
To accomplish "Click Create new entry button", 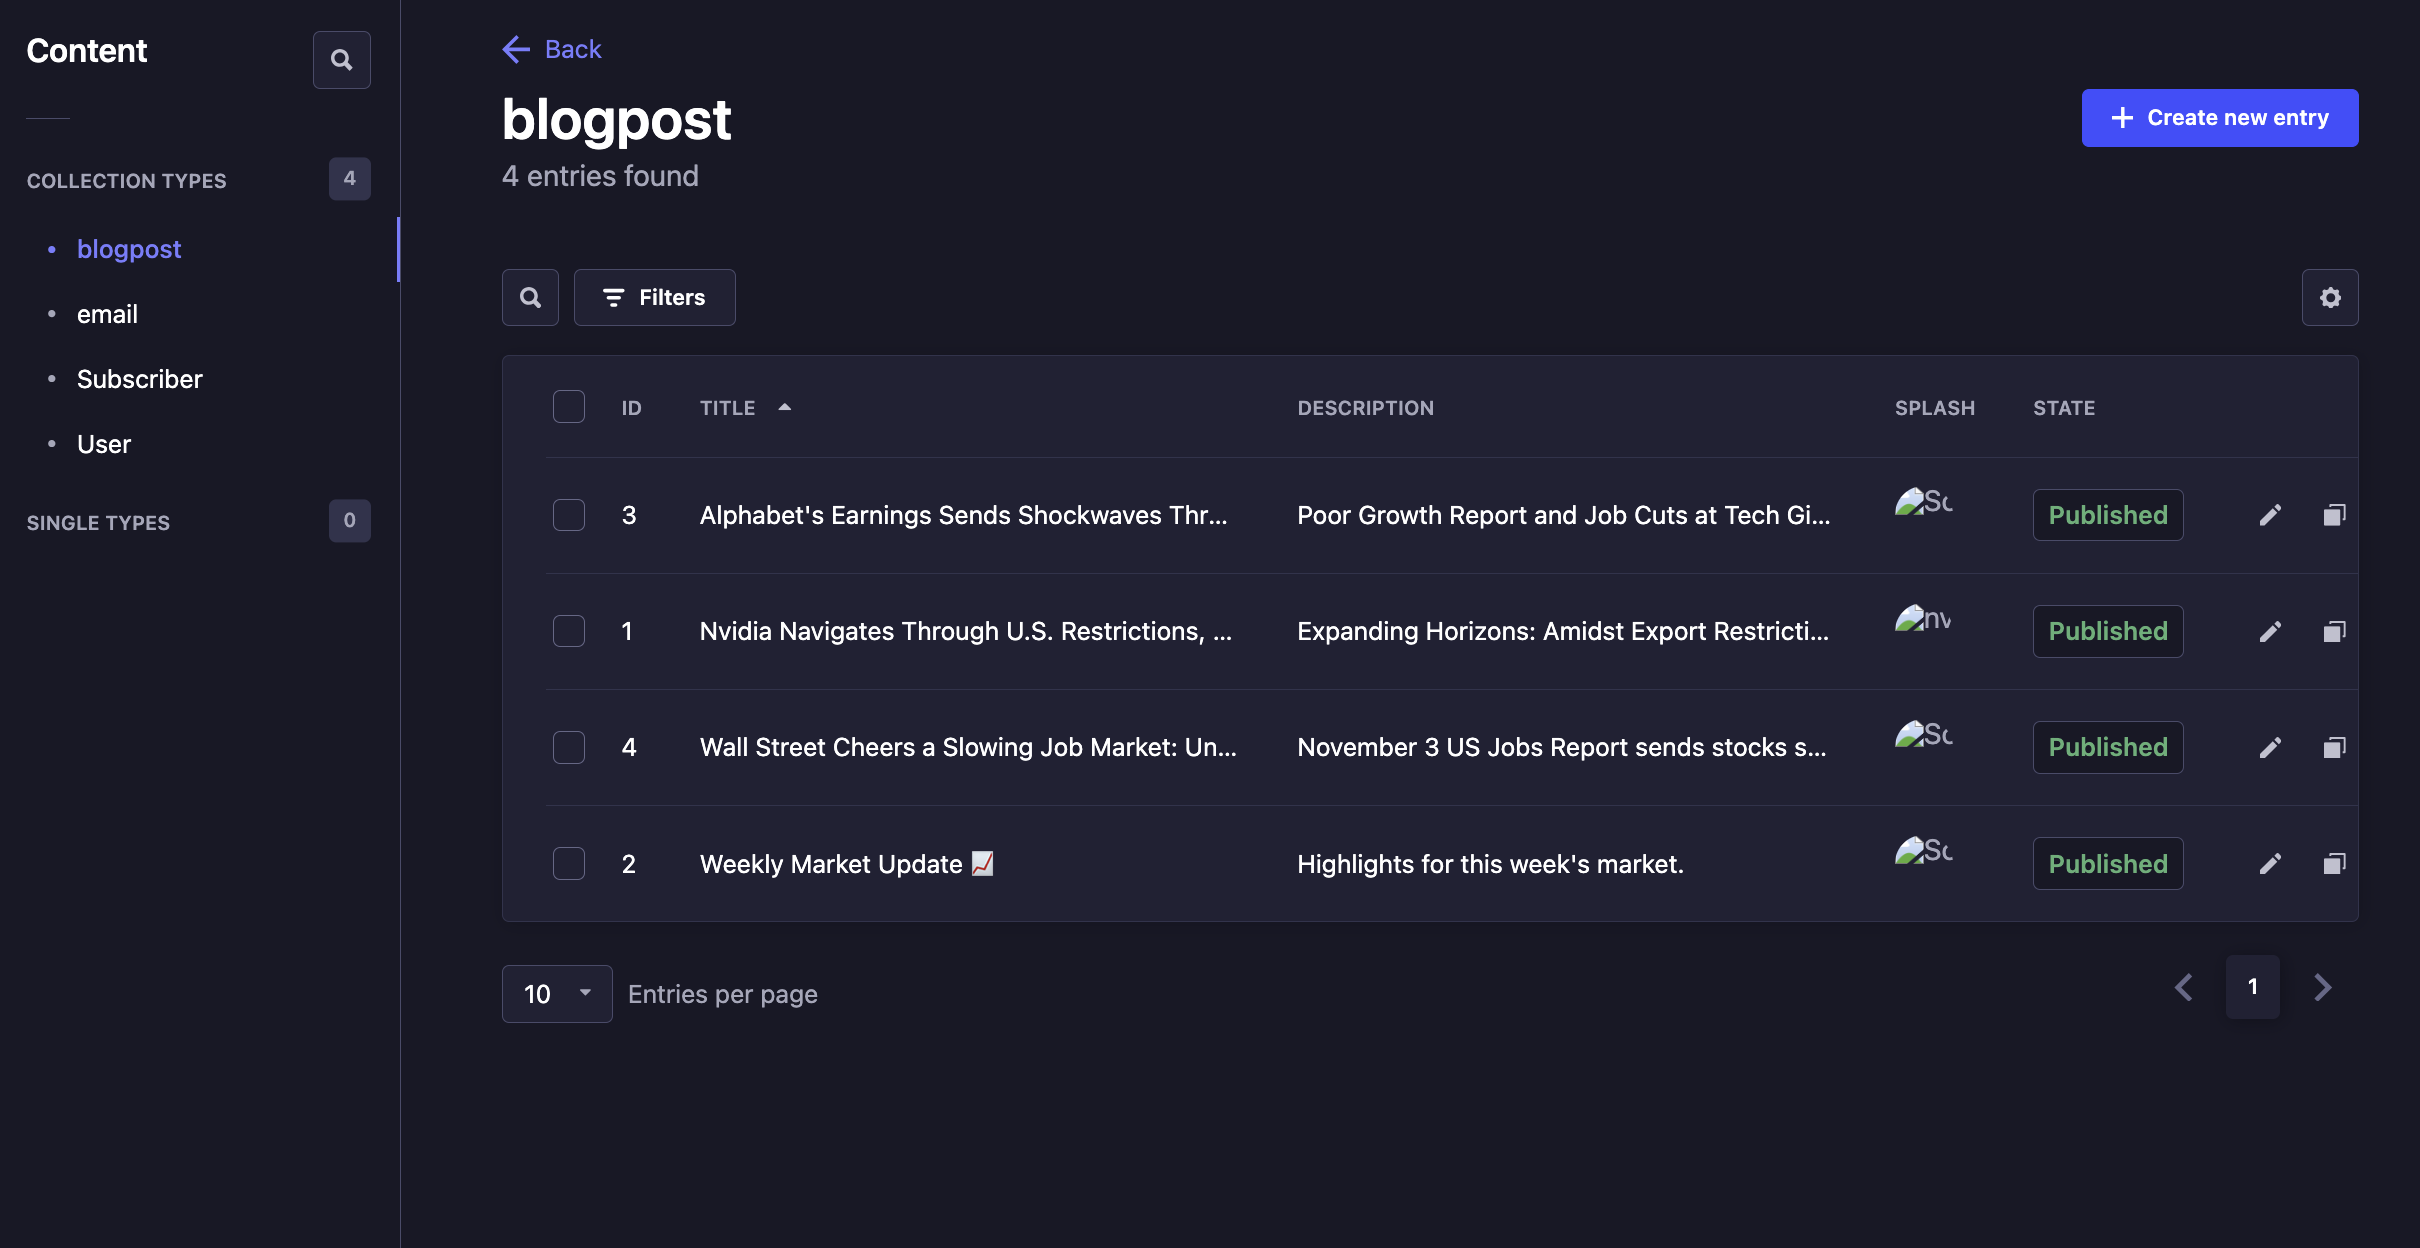I will (2219, 118).
